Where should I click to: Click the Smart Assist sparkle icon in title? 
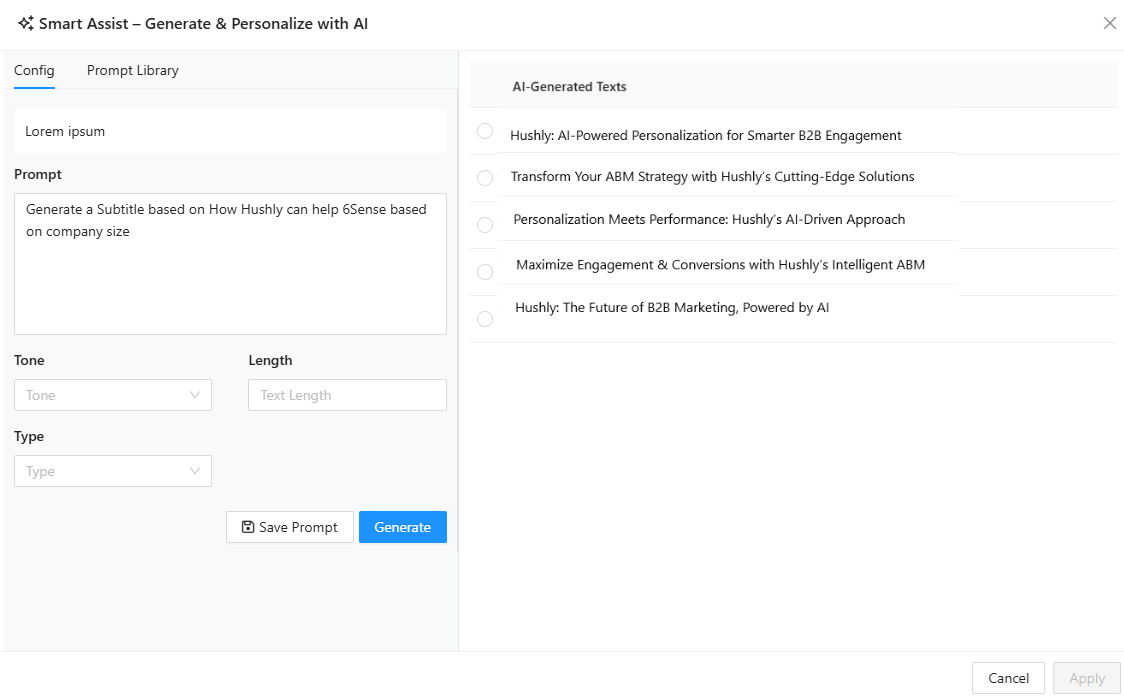coord(26,23)
